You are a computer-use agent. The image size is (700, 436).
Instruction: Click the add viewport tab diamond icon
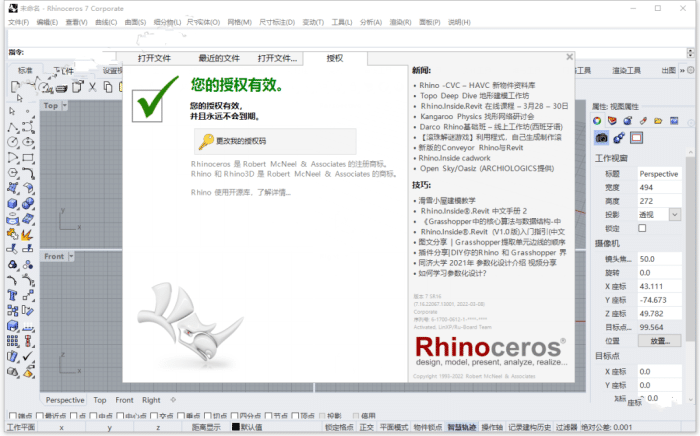click(x=173, y=400)
